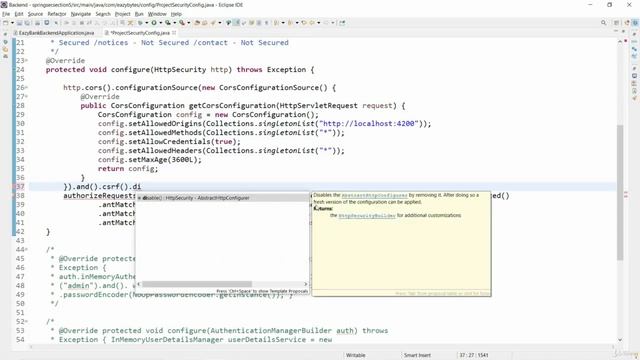Open the Debug configurations dropdown arrow
This screenshot has width=640, height=360.
147,23
